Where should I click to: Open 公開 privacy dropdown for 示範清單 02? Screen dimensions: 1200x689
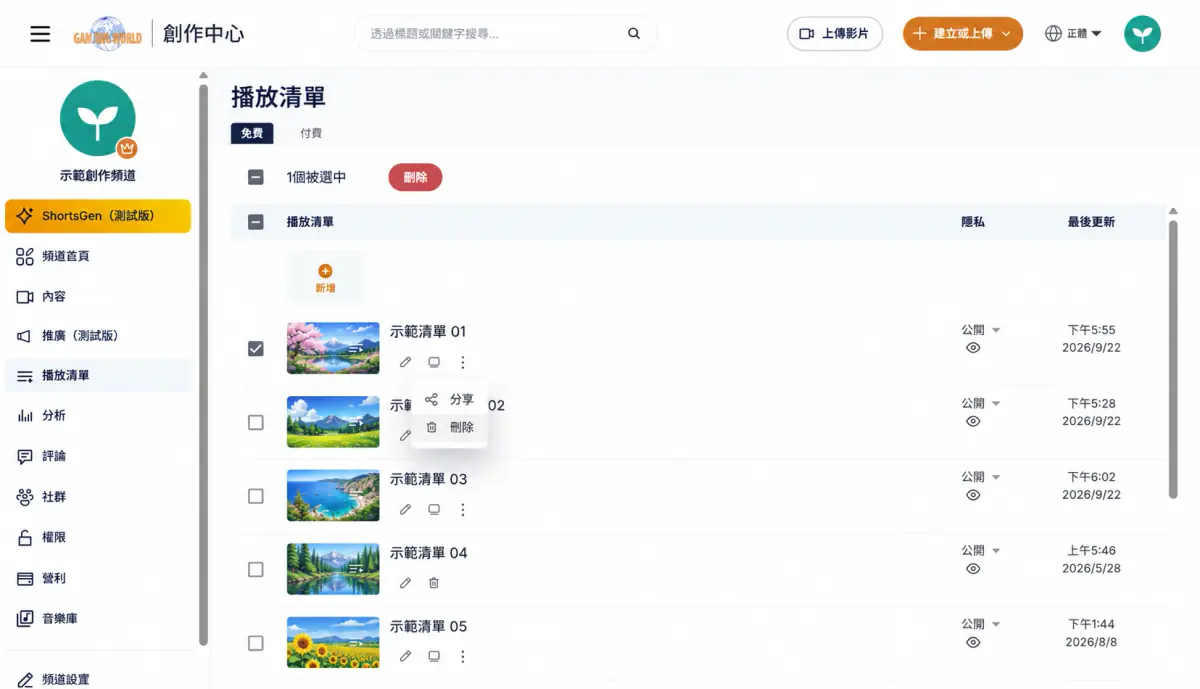(981, 403)
